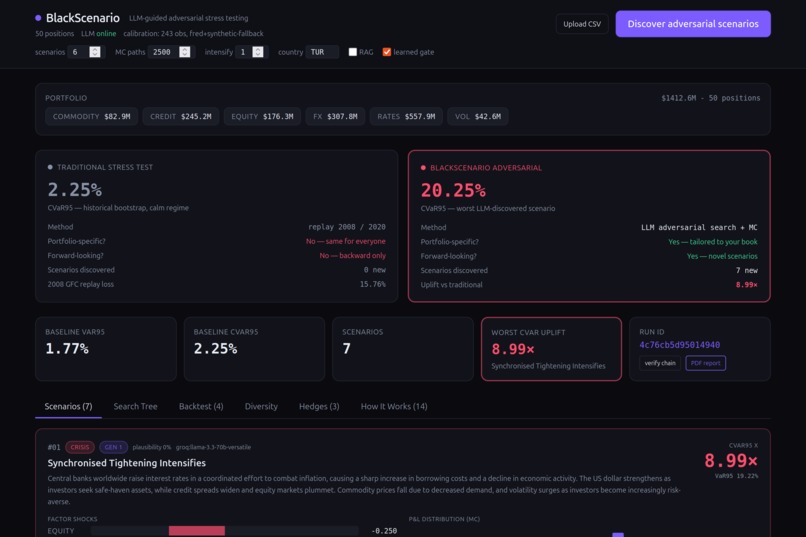Click the Scenarios 7 summary card
806x537 pixels.
[403, 349]
